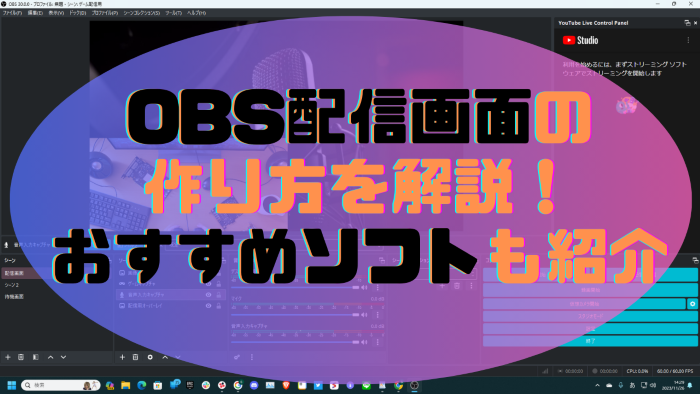Toggle visibility of ゲームキャプチャ source
700x394 pixels.
point(208,284)
